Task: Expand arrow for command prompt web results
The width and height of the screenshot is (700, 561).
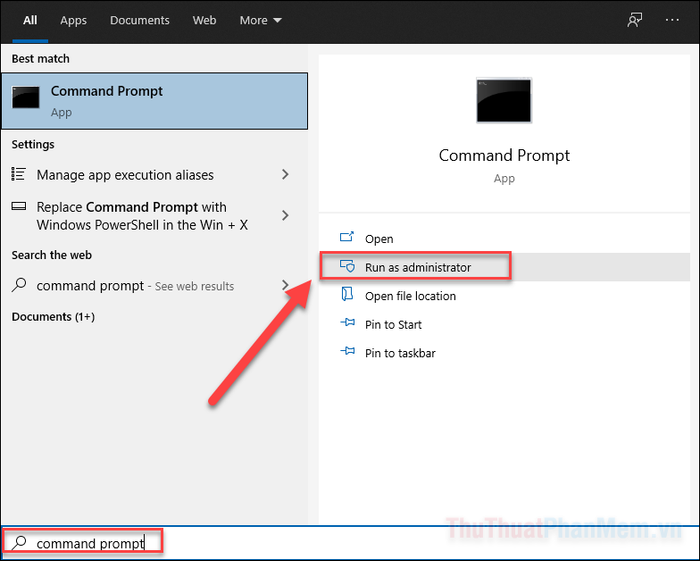Action: (x=285, y=285)
